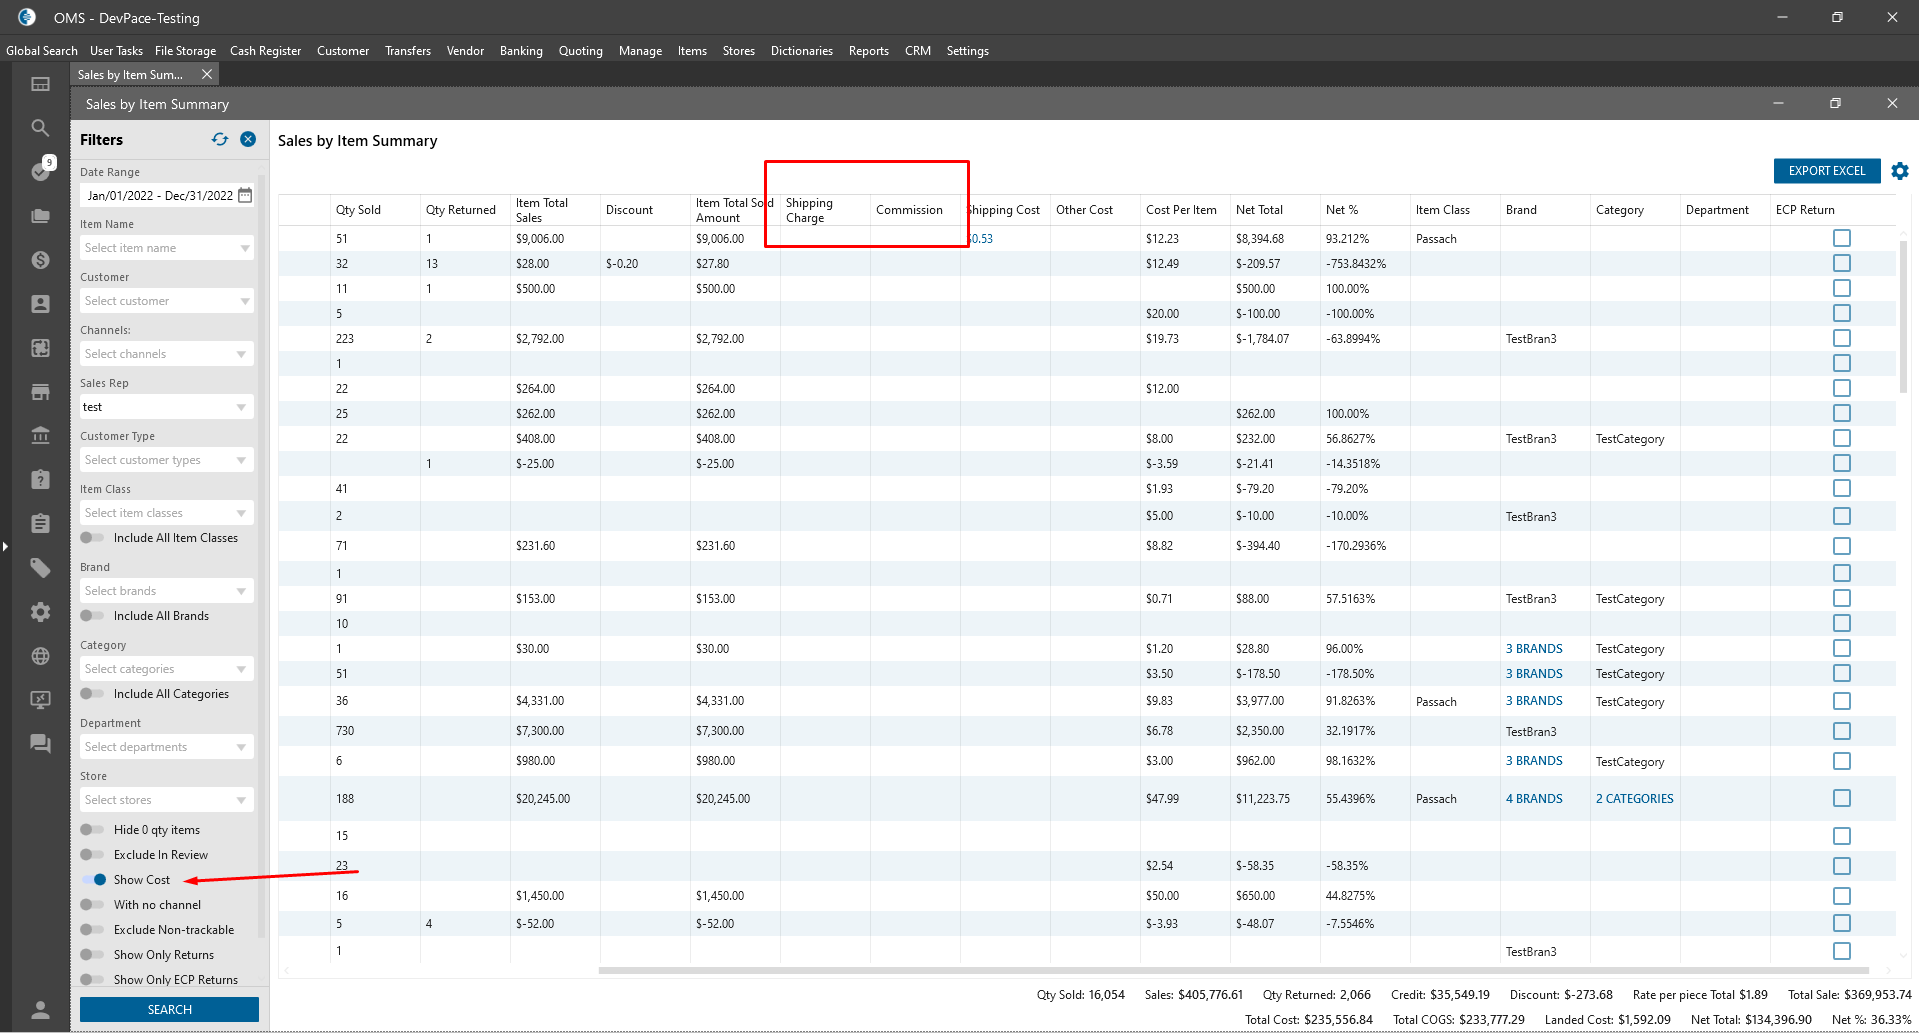Check ECP Return box for the $20,245.00 row
This screenshot has width=1919, height=1033.
[x=1842, y=798]
